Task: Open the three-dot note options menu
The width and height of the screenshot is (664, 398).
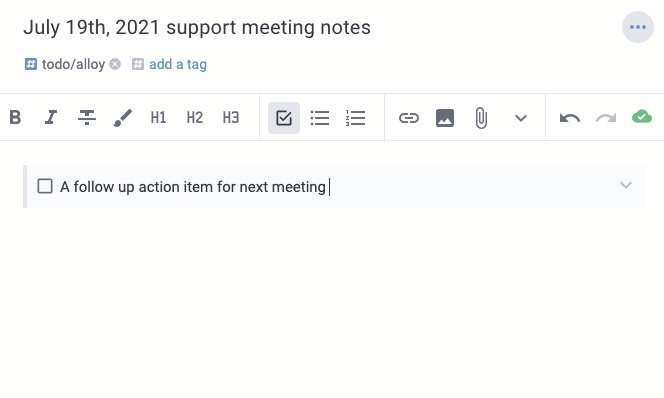Action: [x=638, y=27]
